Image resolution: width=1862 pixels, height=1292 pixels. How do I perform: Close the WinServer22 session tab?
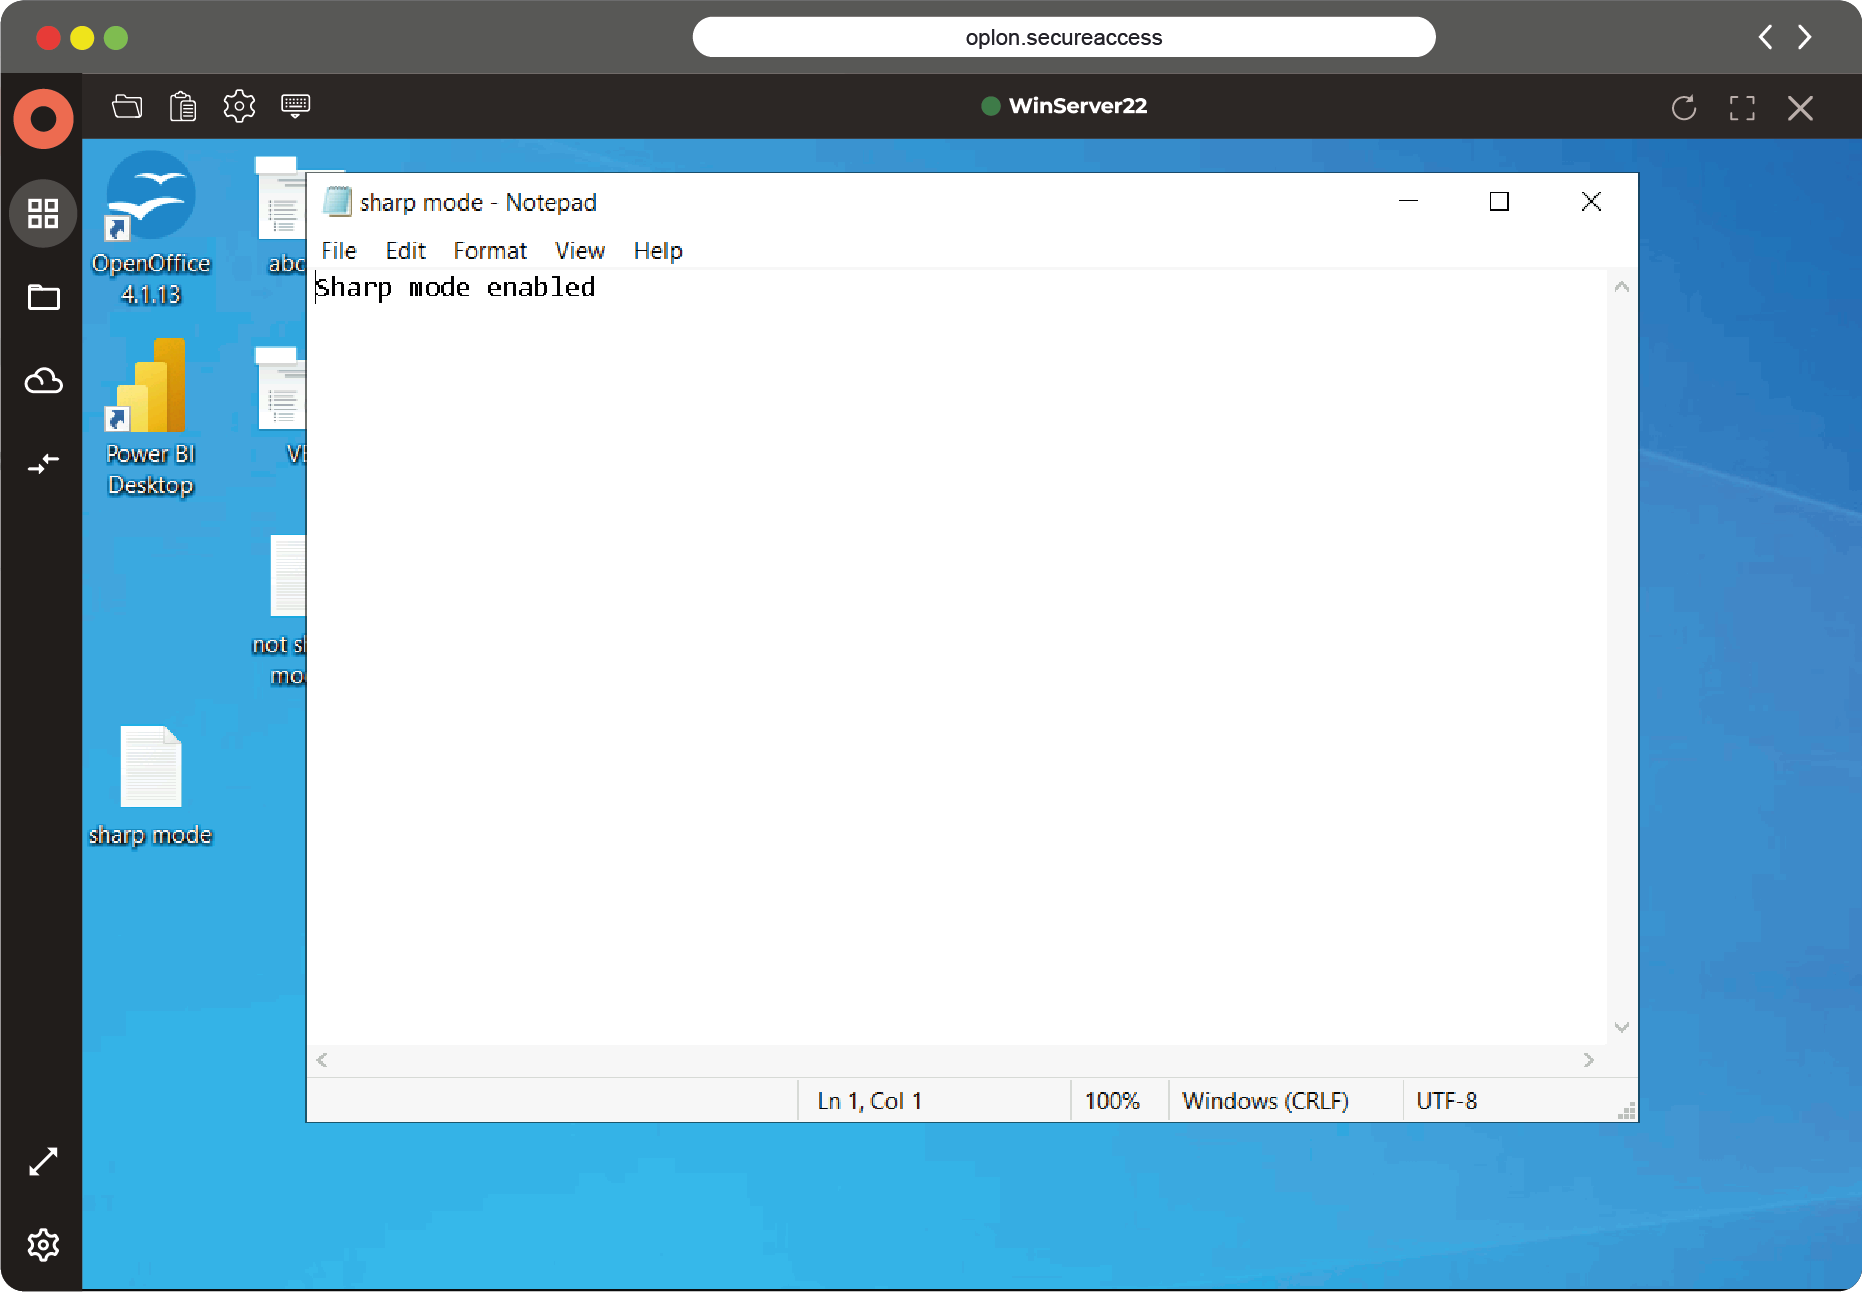point(1800,108)
